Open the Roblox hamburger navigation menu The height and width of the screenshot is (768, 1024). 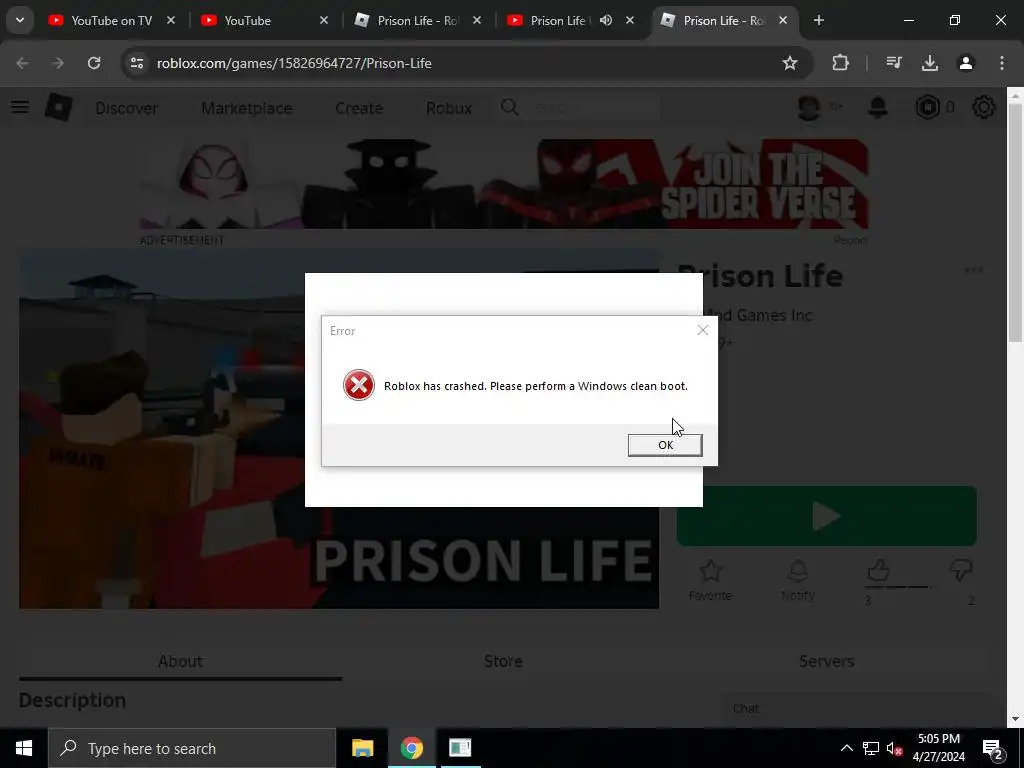tap(20, 107)
